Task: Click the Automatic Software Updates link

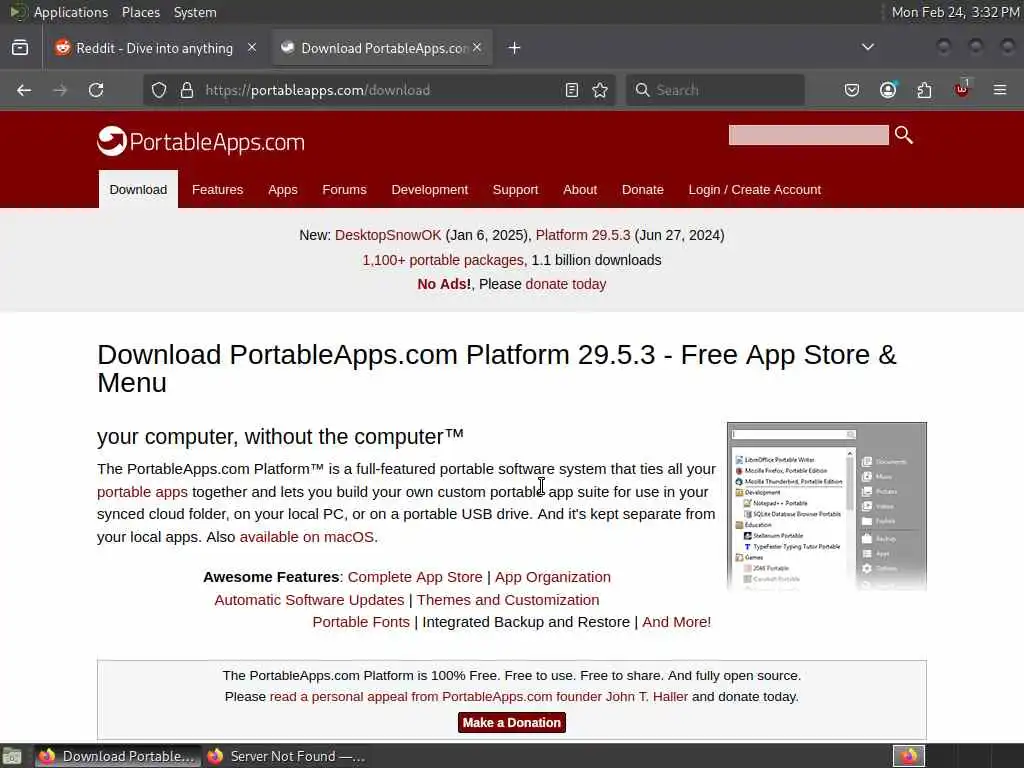Action: 309,600
